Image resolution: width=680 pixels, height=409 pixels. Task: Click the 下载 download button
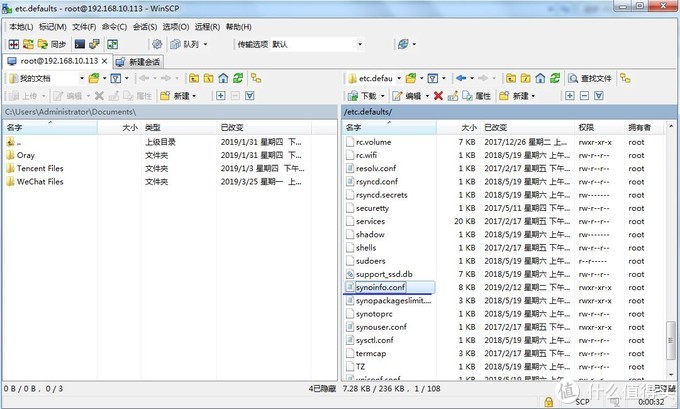tap(366, 96)
